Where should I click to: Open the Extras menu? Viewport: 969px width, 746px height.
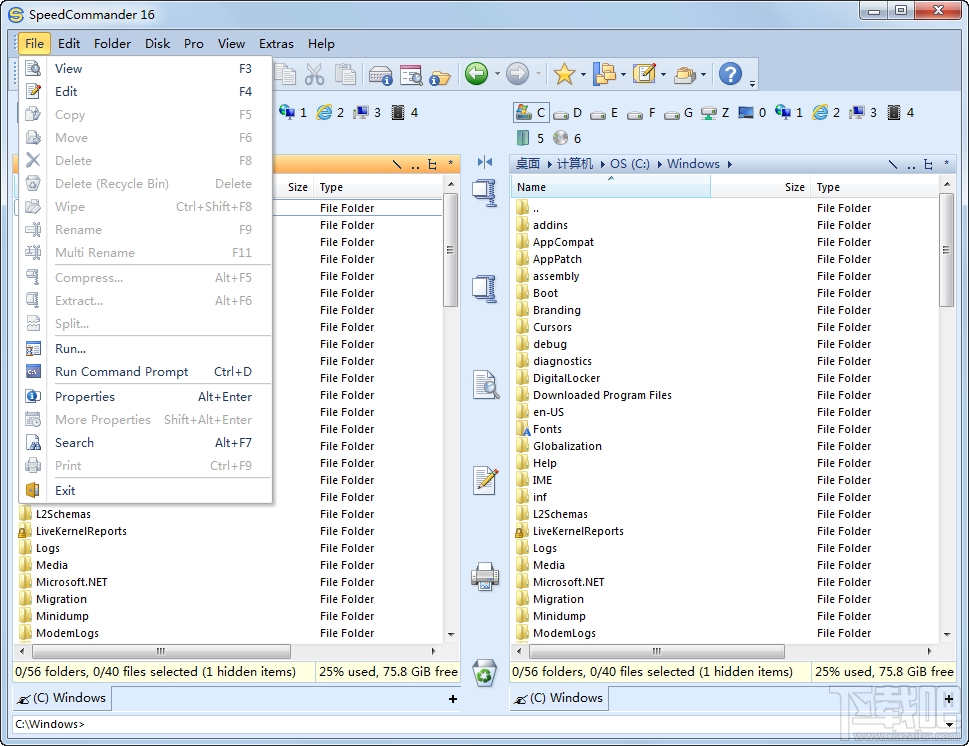pos(276,44)
